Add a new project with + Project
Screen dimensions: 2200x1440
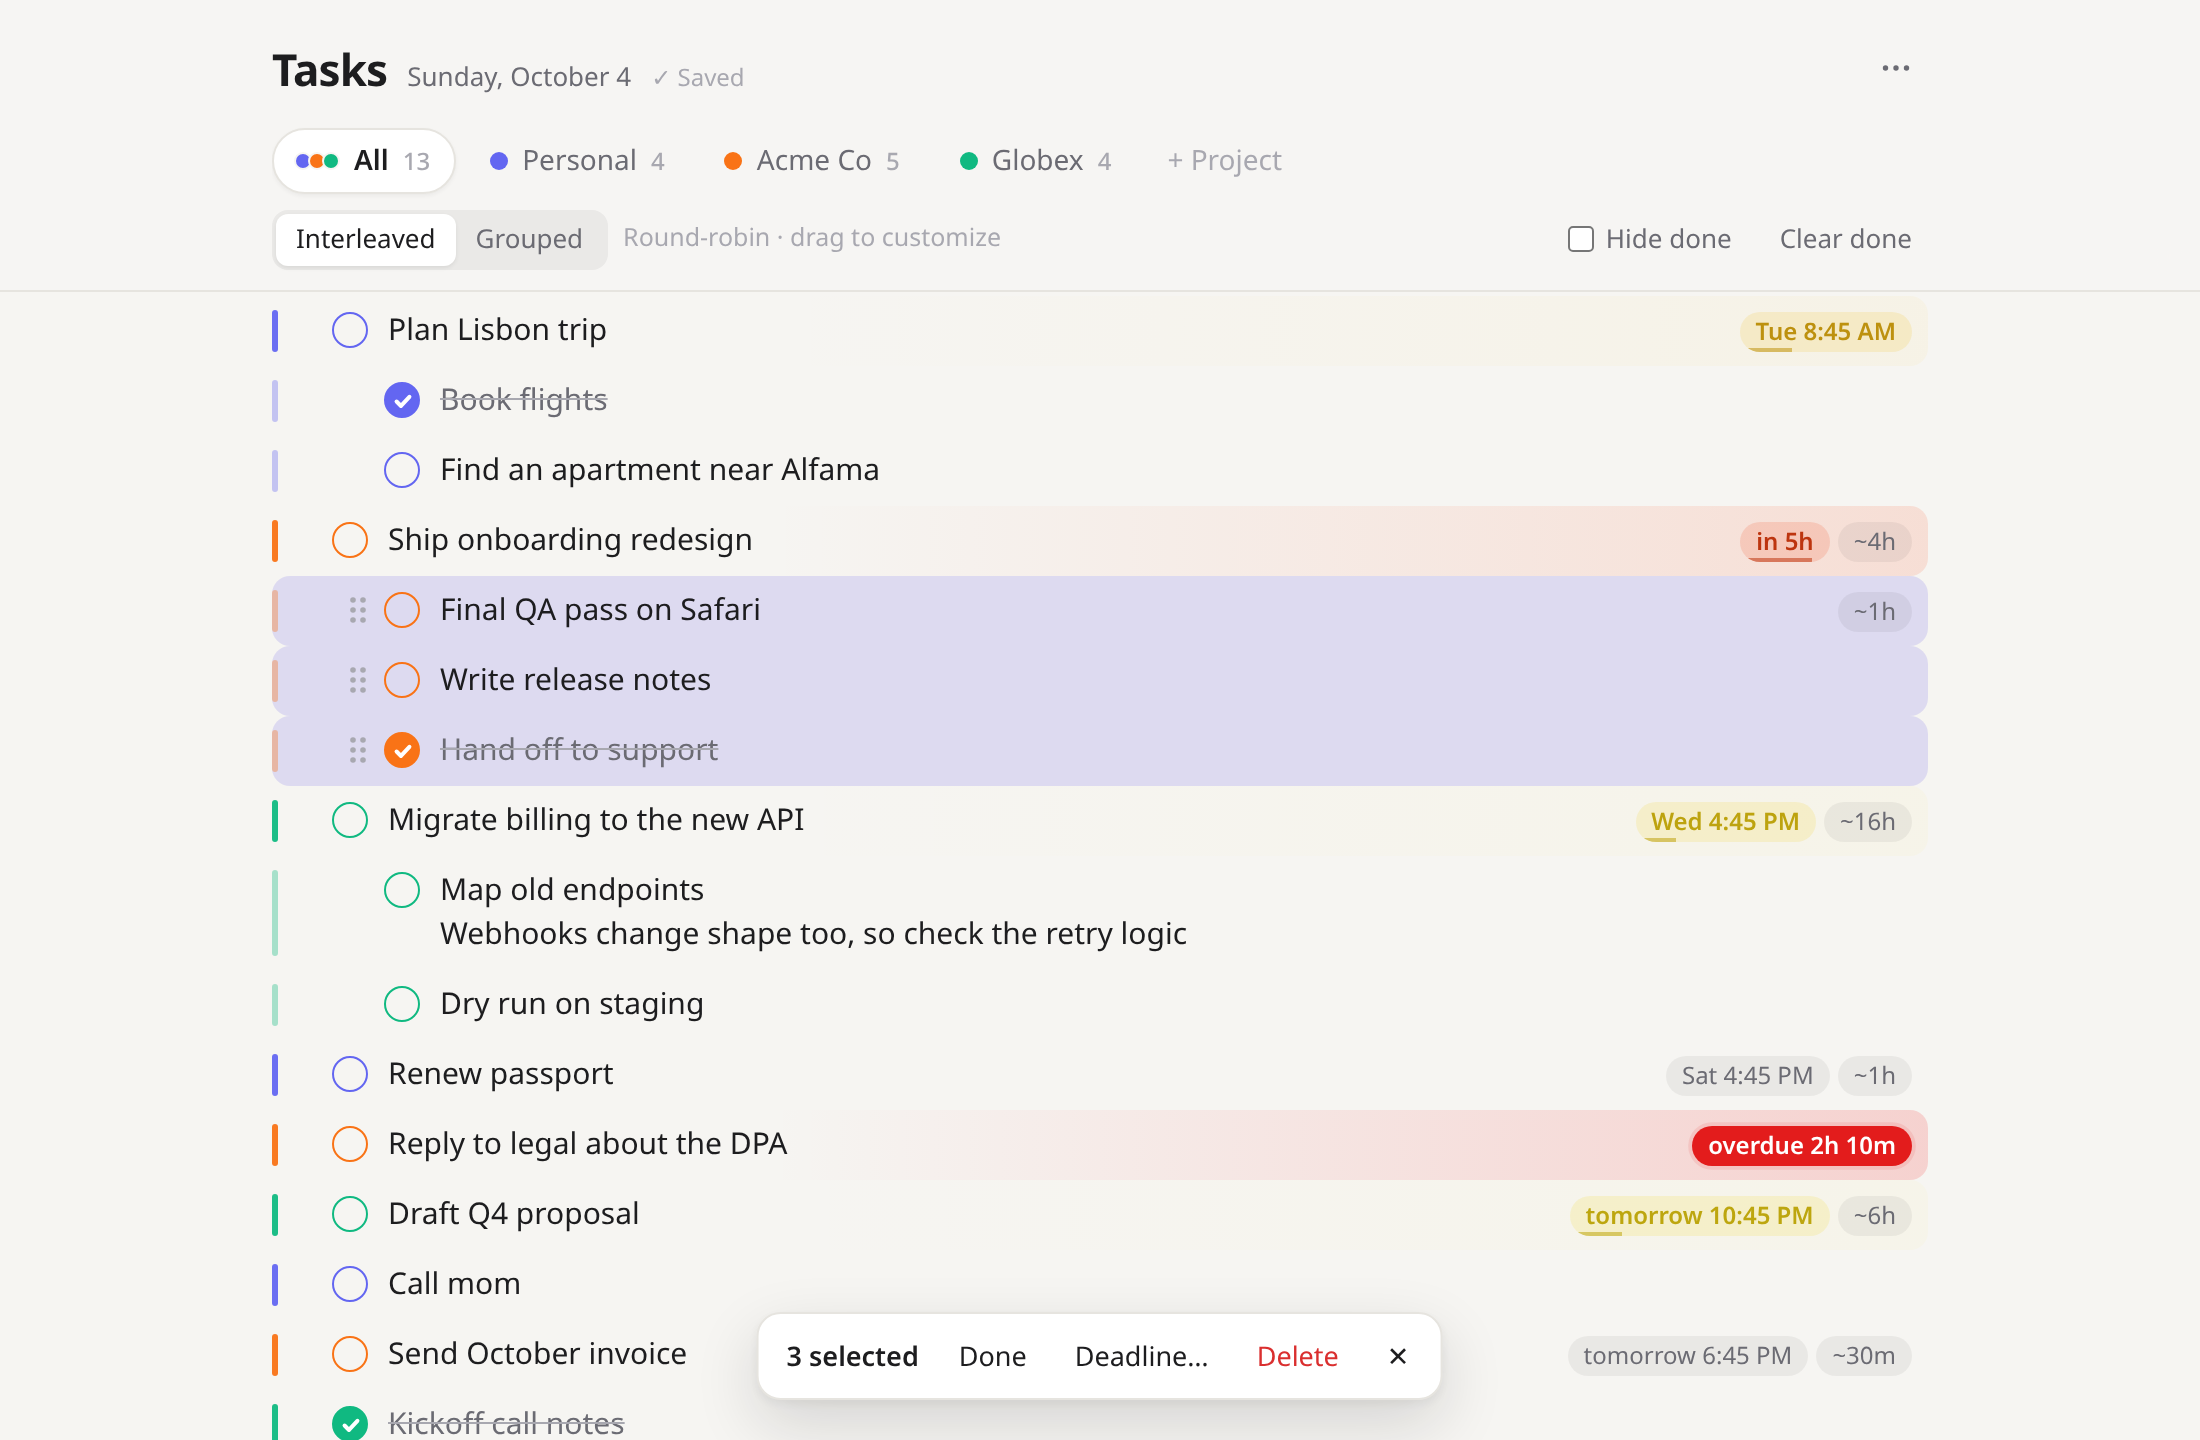coord(1224,161)
